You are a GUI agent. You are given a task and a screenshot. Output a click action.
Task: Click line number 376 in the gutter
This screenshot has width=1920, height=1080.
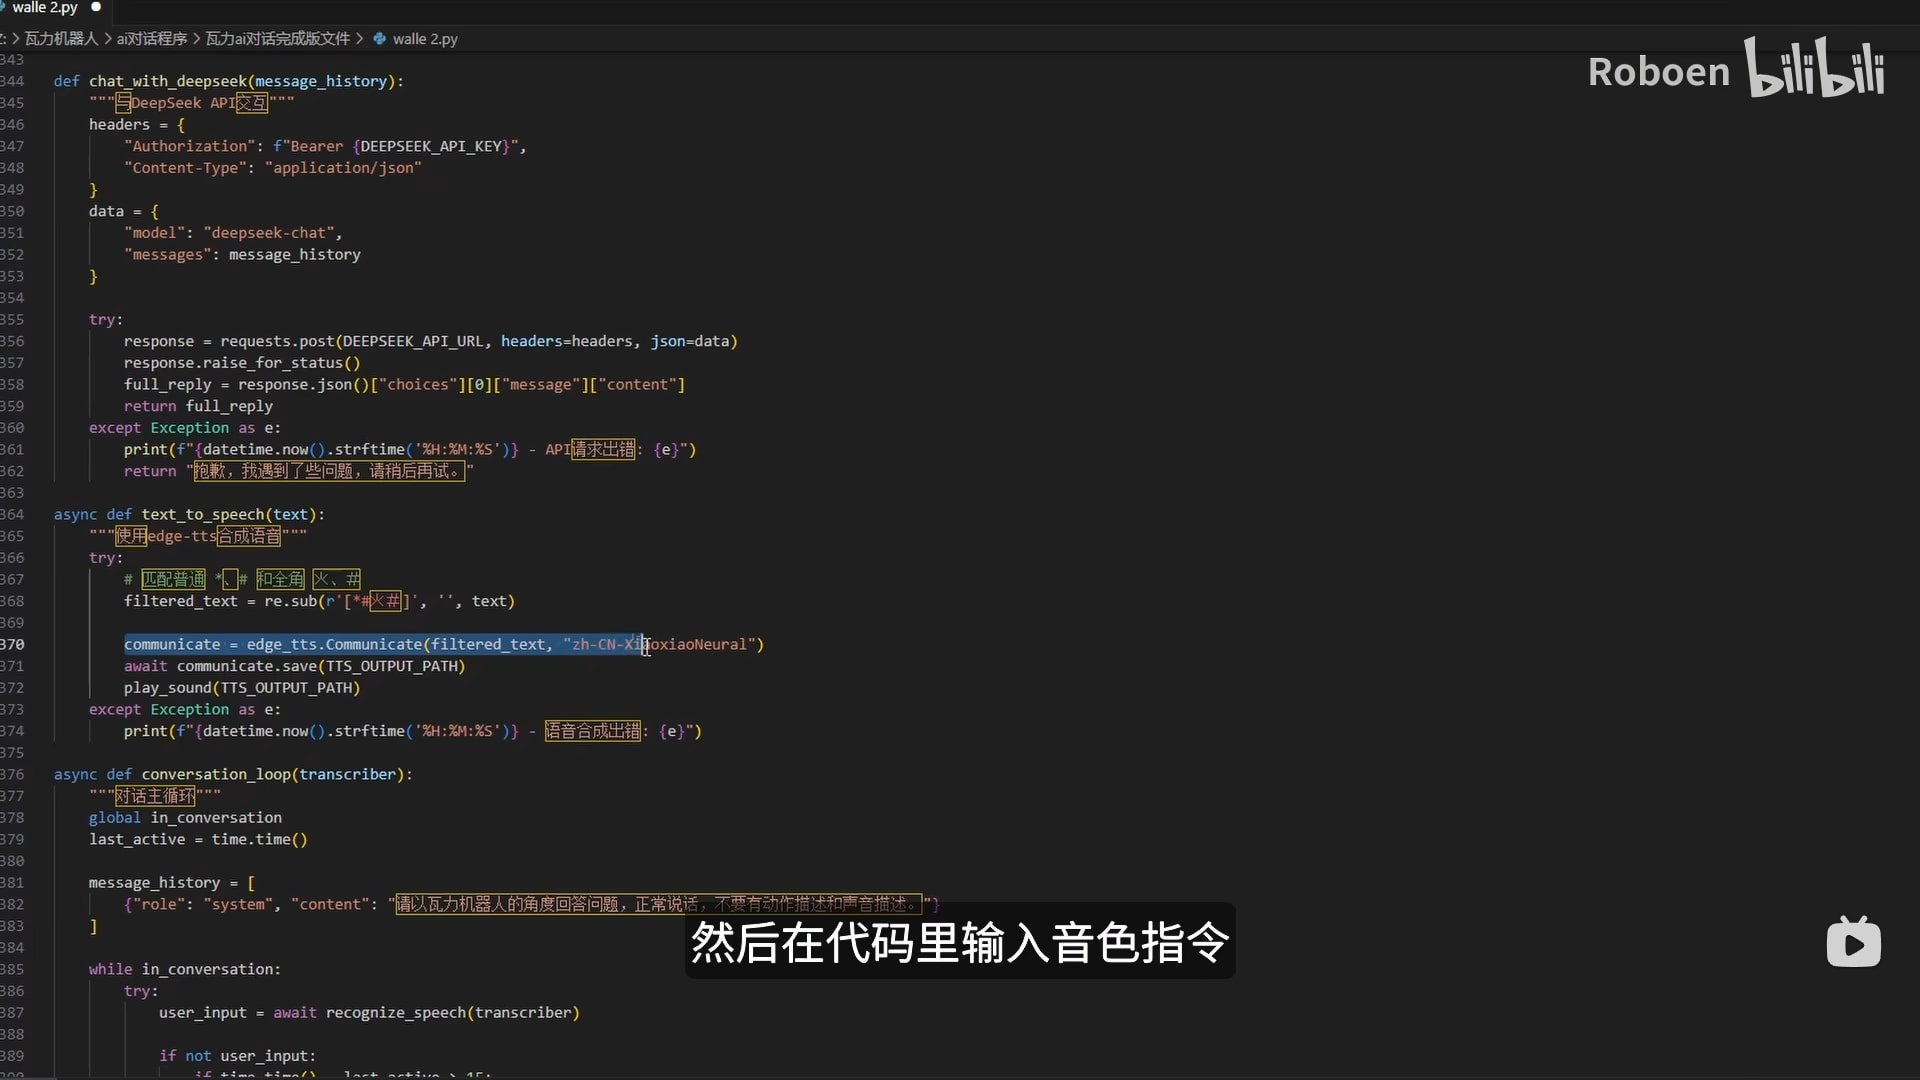tap(12, 775)
